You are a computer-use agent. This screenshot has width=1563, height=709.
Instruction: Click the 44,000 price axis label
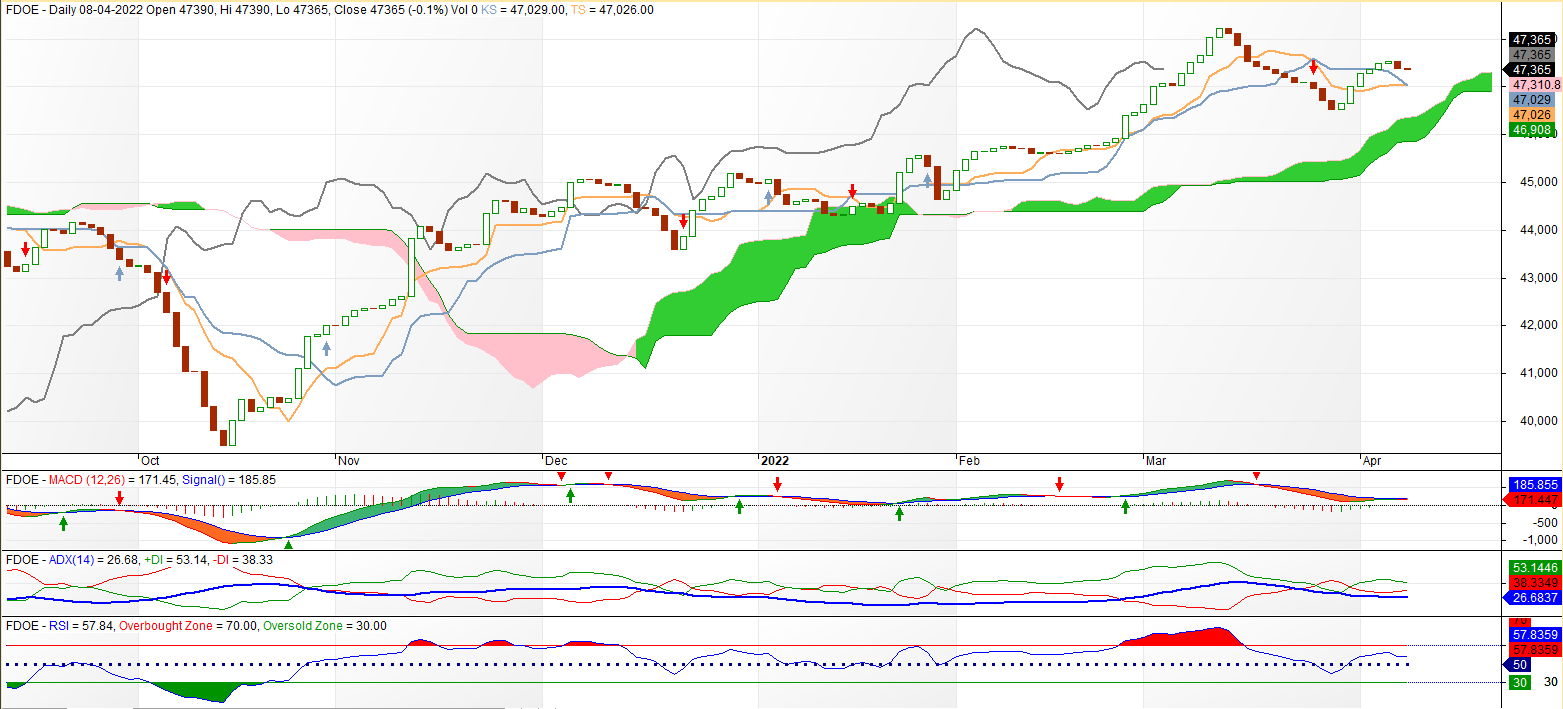[1541, 230]
